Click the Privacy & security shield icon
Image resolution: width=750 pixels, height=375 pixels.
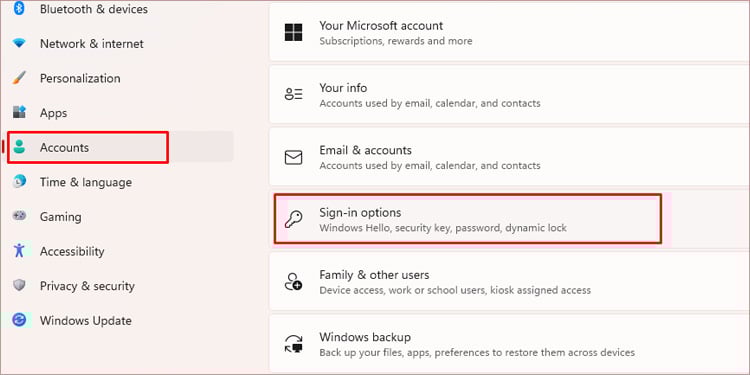[19, 286]
